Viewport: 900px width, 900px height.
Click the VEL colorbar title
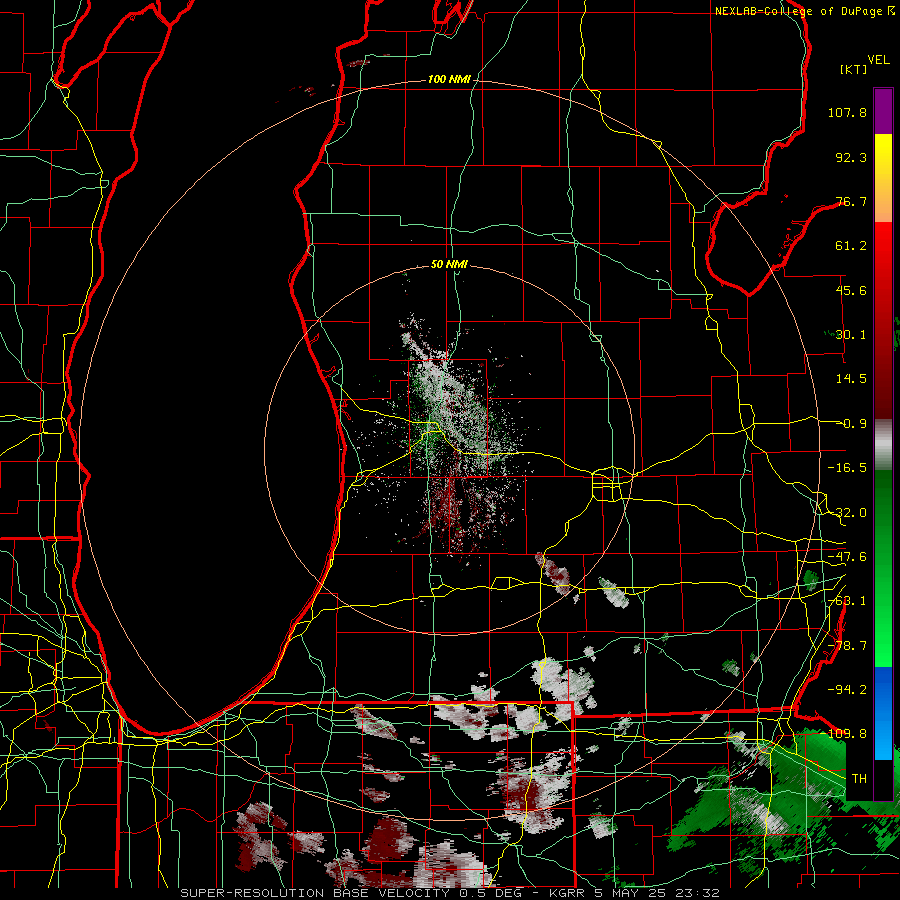(878, 60)
